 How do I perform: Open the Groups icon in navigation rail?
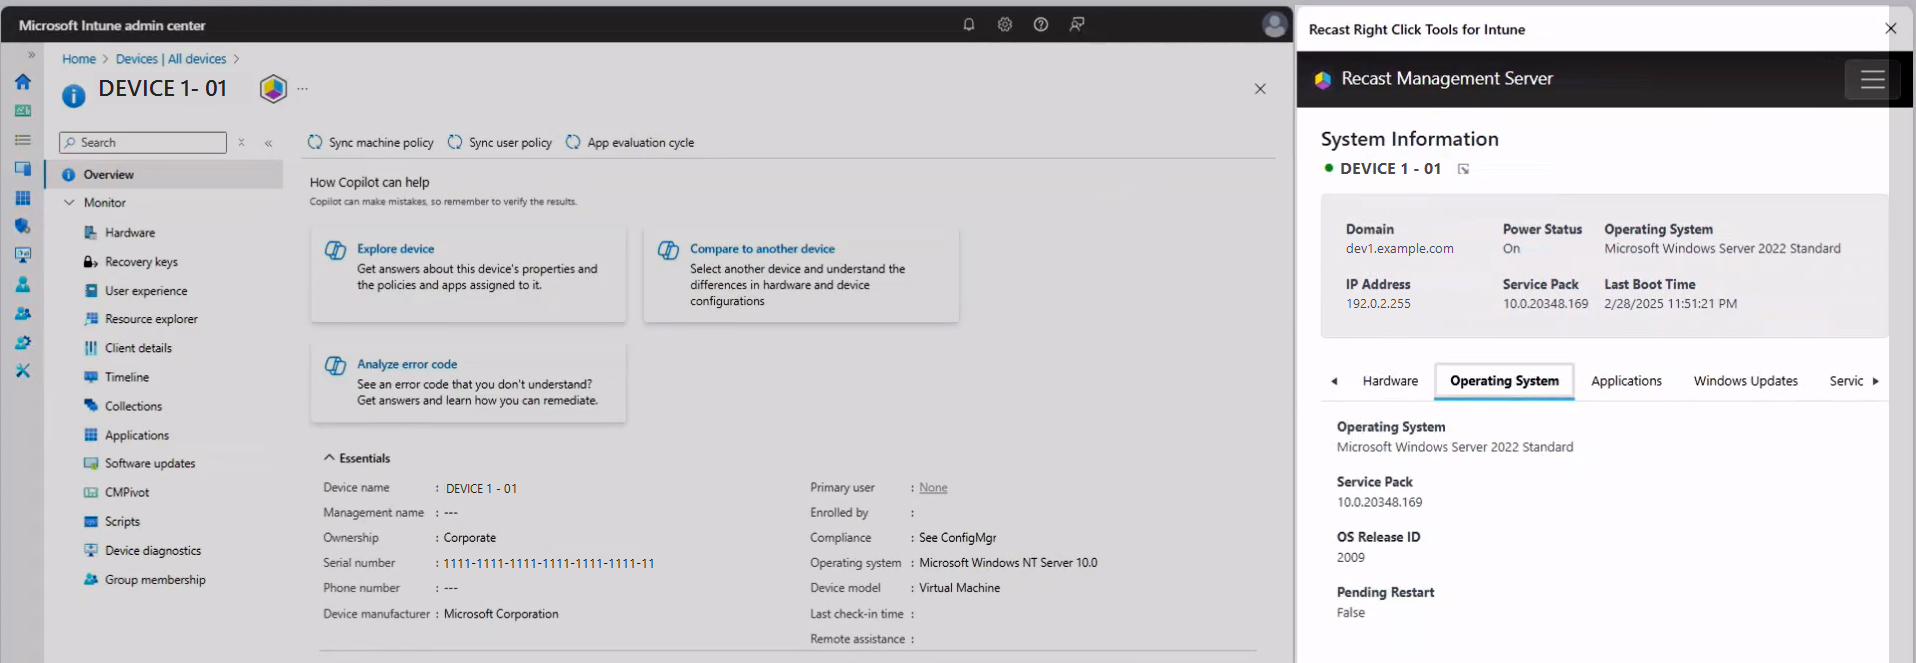tap(22, 314)
